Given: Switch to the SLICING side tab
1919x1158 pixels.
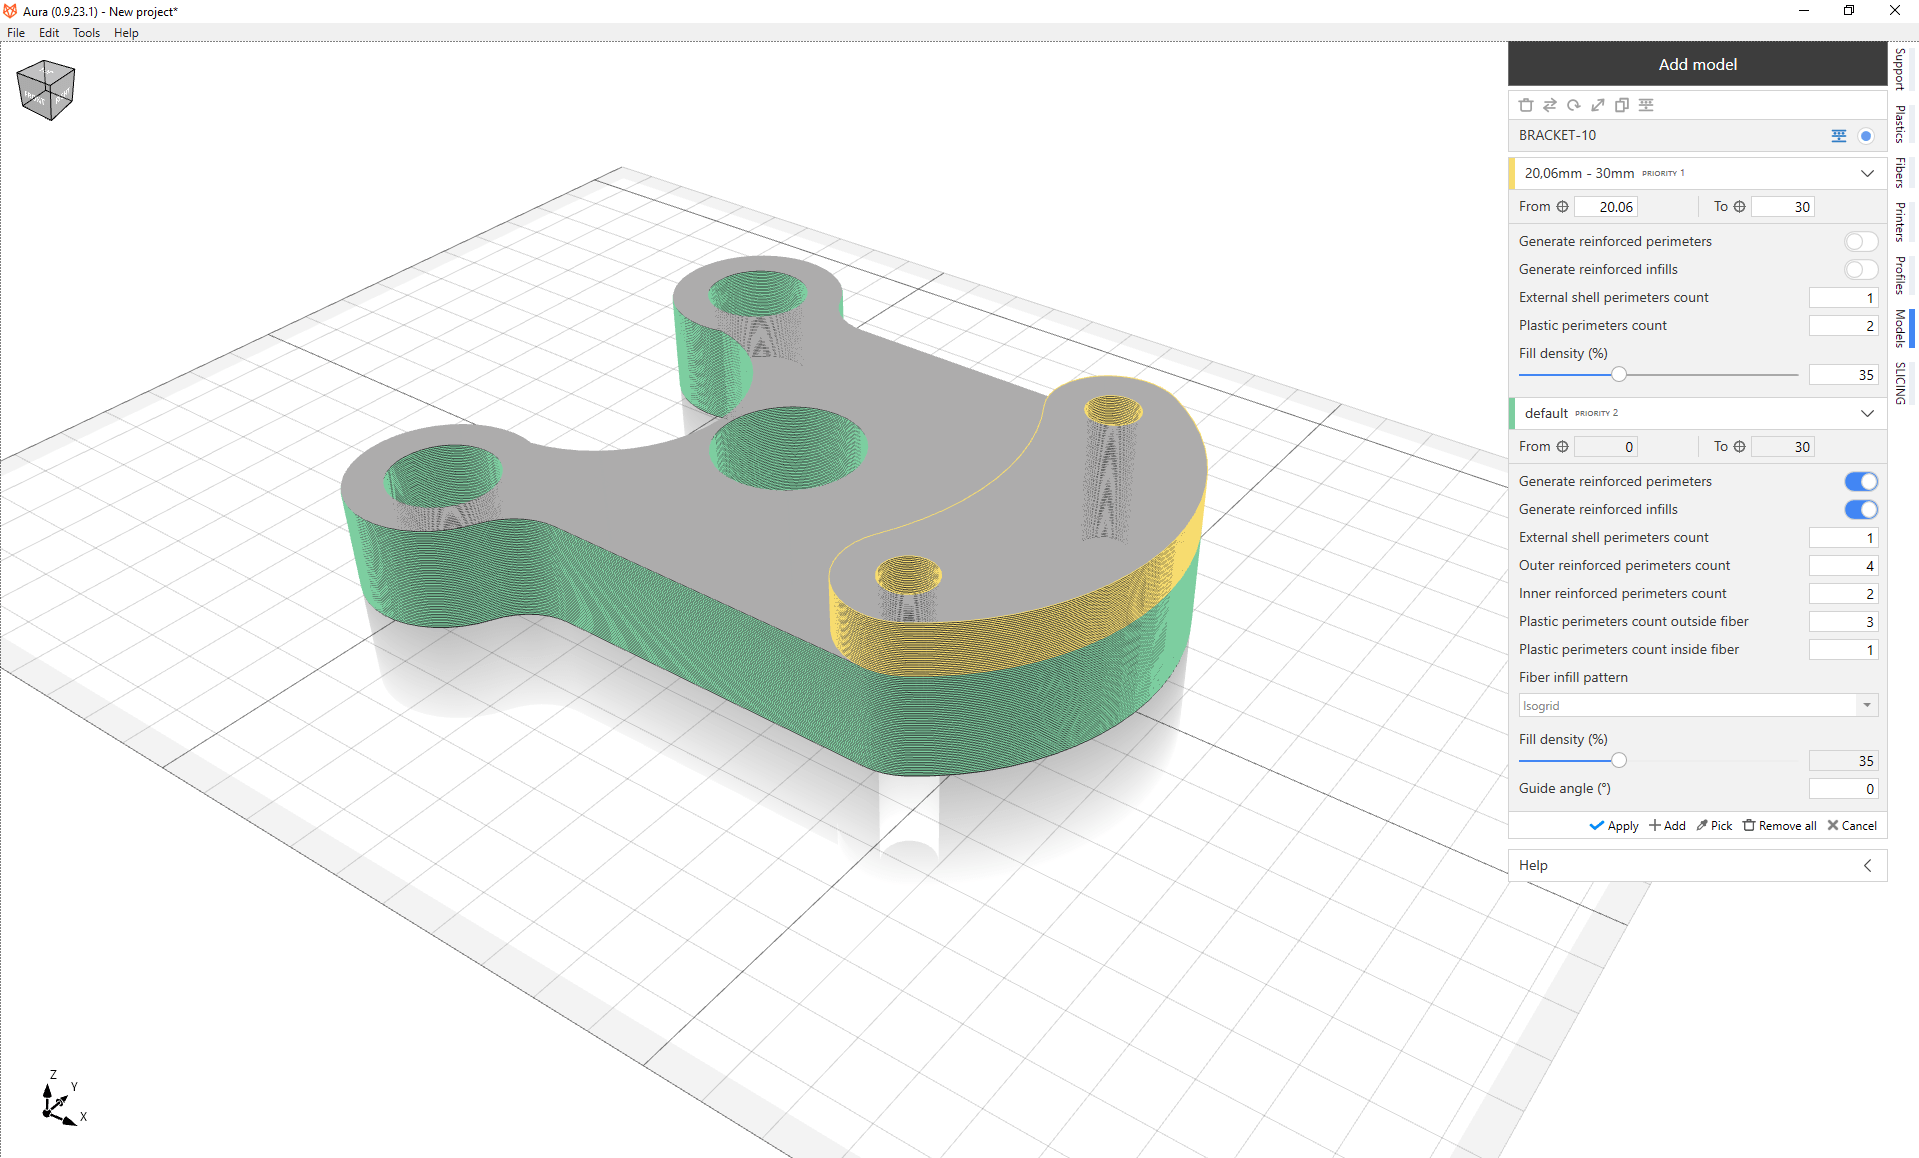Looking at the screenshot, I should [x=1900, y=383].
